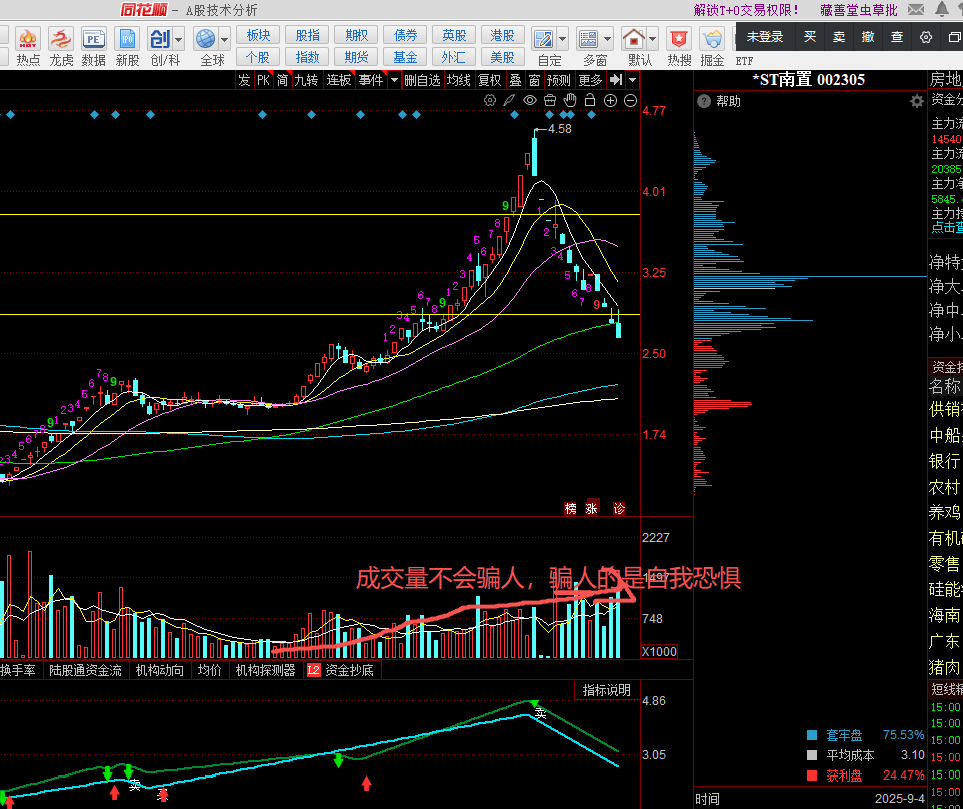The height and width of the screenshot is (809, 963).
Task: Open chip distribution panel settings gear
Action: (x=916, y=101)
